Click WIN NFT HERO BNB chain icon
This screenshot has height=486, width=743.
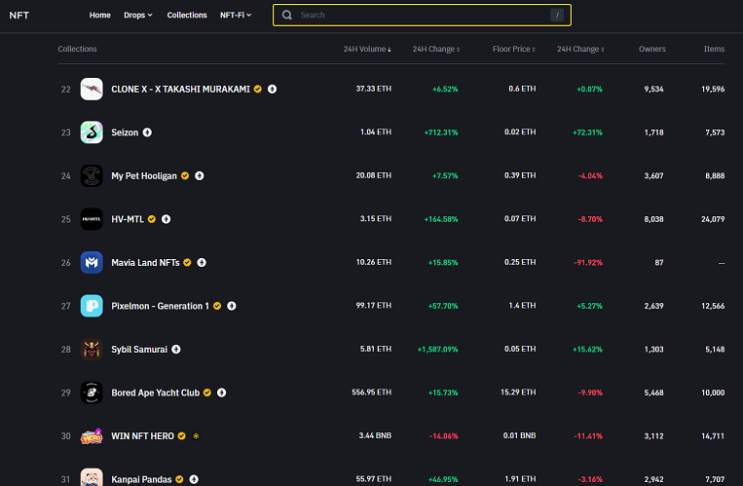point(196,436)
